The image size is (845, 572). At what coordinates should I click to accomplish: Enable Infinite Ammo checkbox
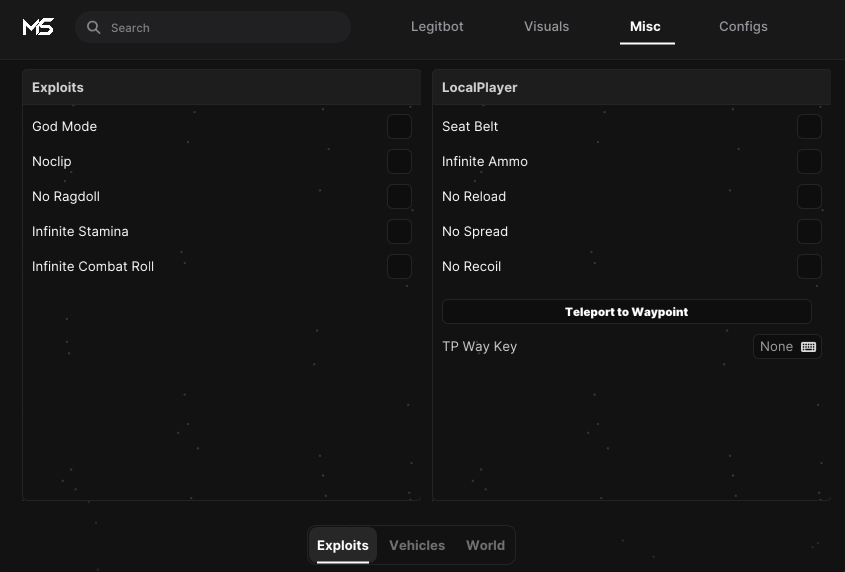point(809,161)
